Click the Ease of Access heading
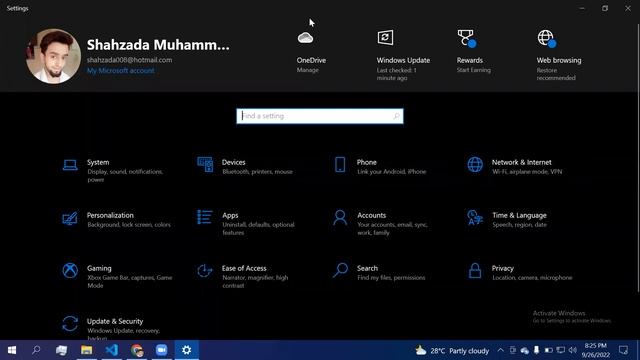The height and width of the screenshot is (360, 640). click(244, 268)
